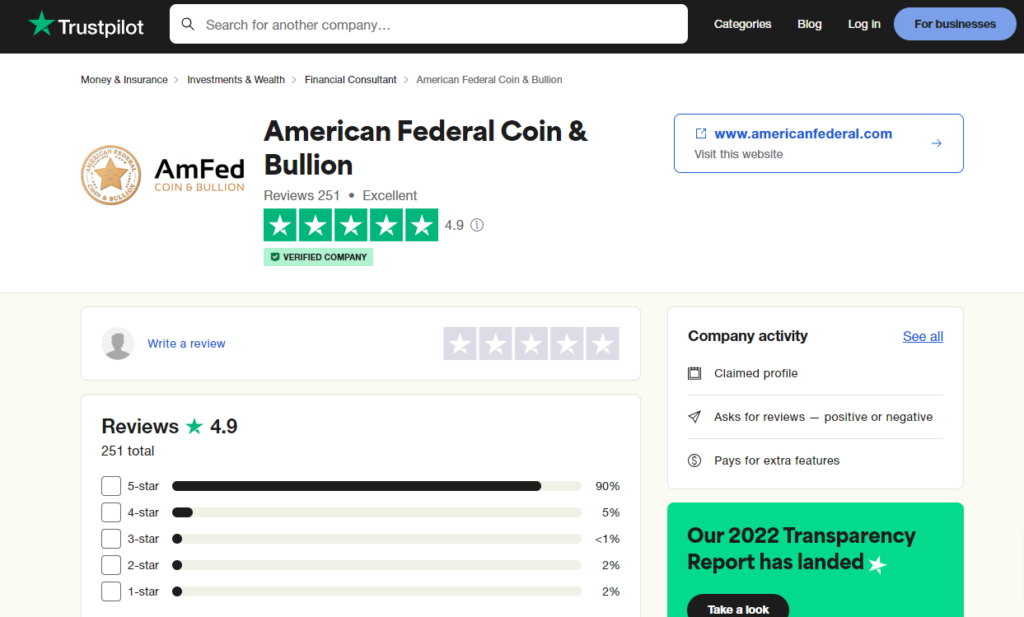
Task: Go to Money & Insurance breadcrumb
Action: tap(124, 80)
